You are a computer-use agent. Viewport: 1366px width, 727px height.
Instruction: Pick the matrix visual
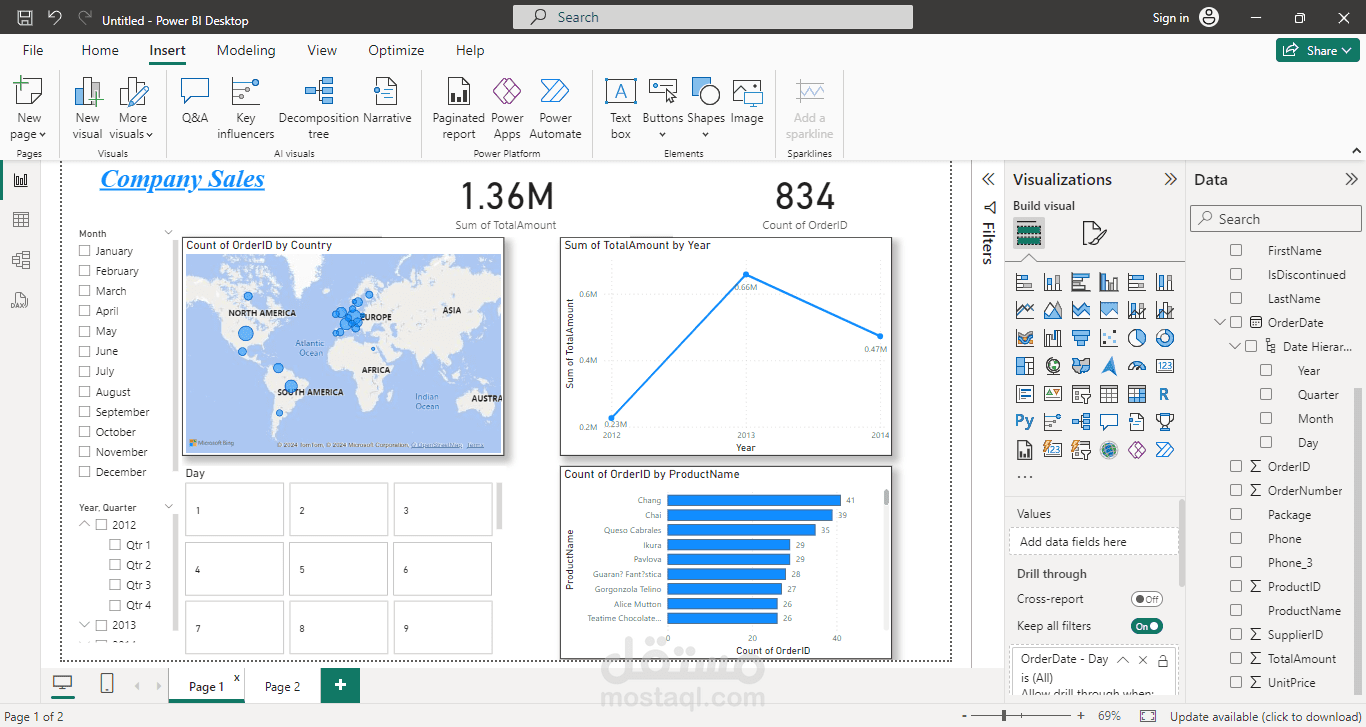tap(1136, 394)
